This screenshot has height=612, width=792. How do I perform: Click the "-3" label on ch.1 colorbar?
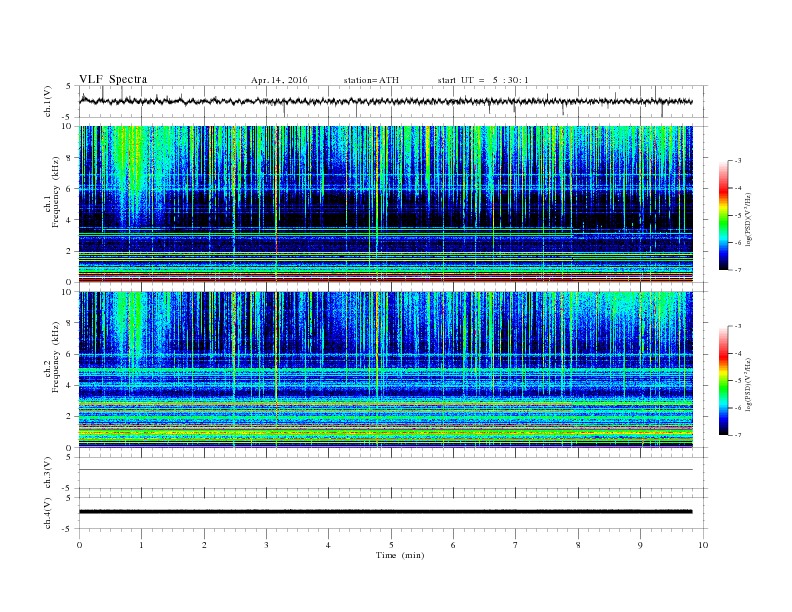(738, 161)
